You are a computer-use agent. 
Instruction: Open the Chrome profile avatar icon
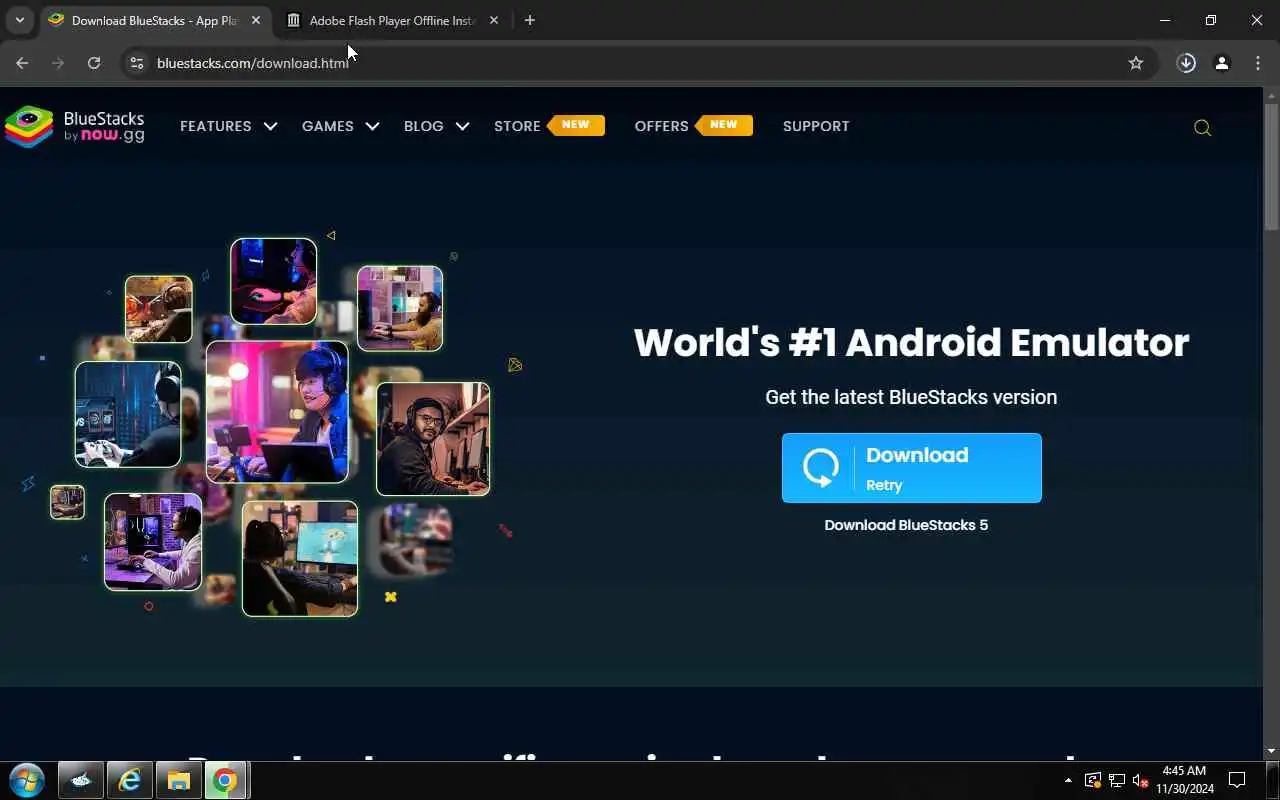pyautogui.click(x=1222, y=63)
